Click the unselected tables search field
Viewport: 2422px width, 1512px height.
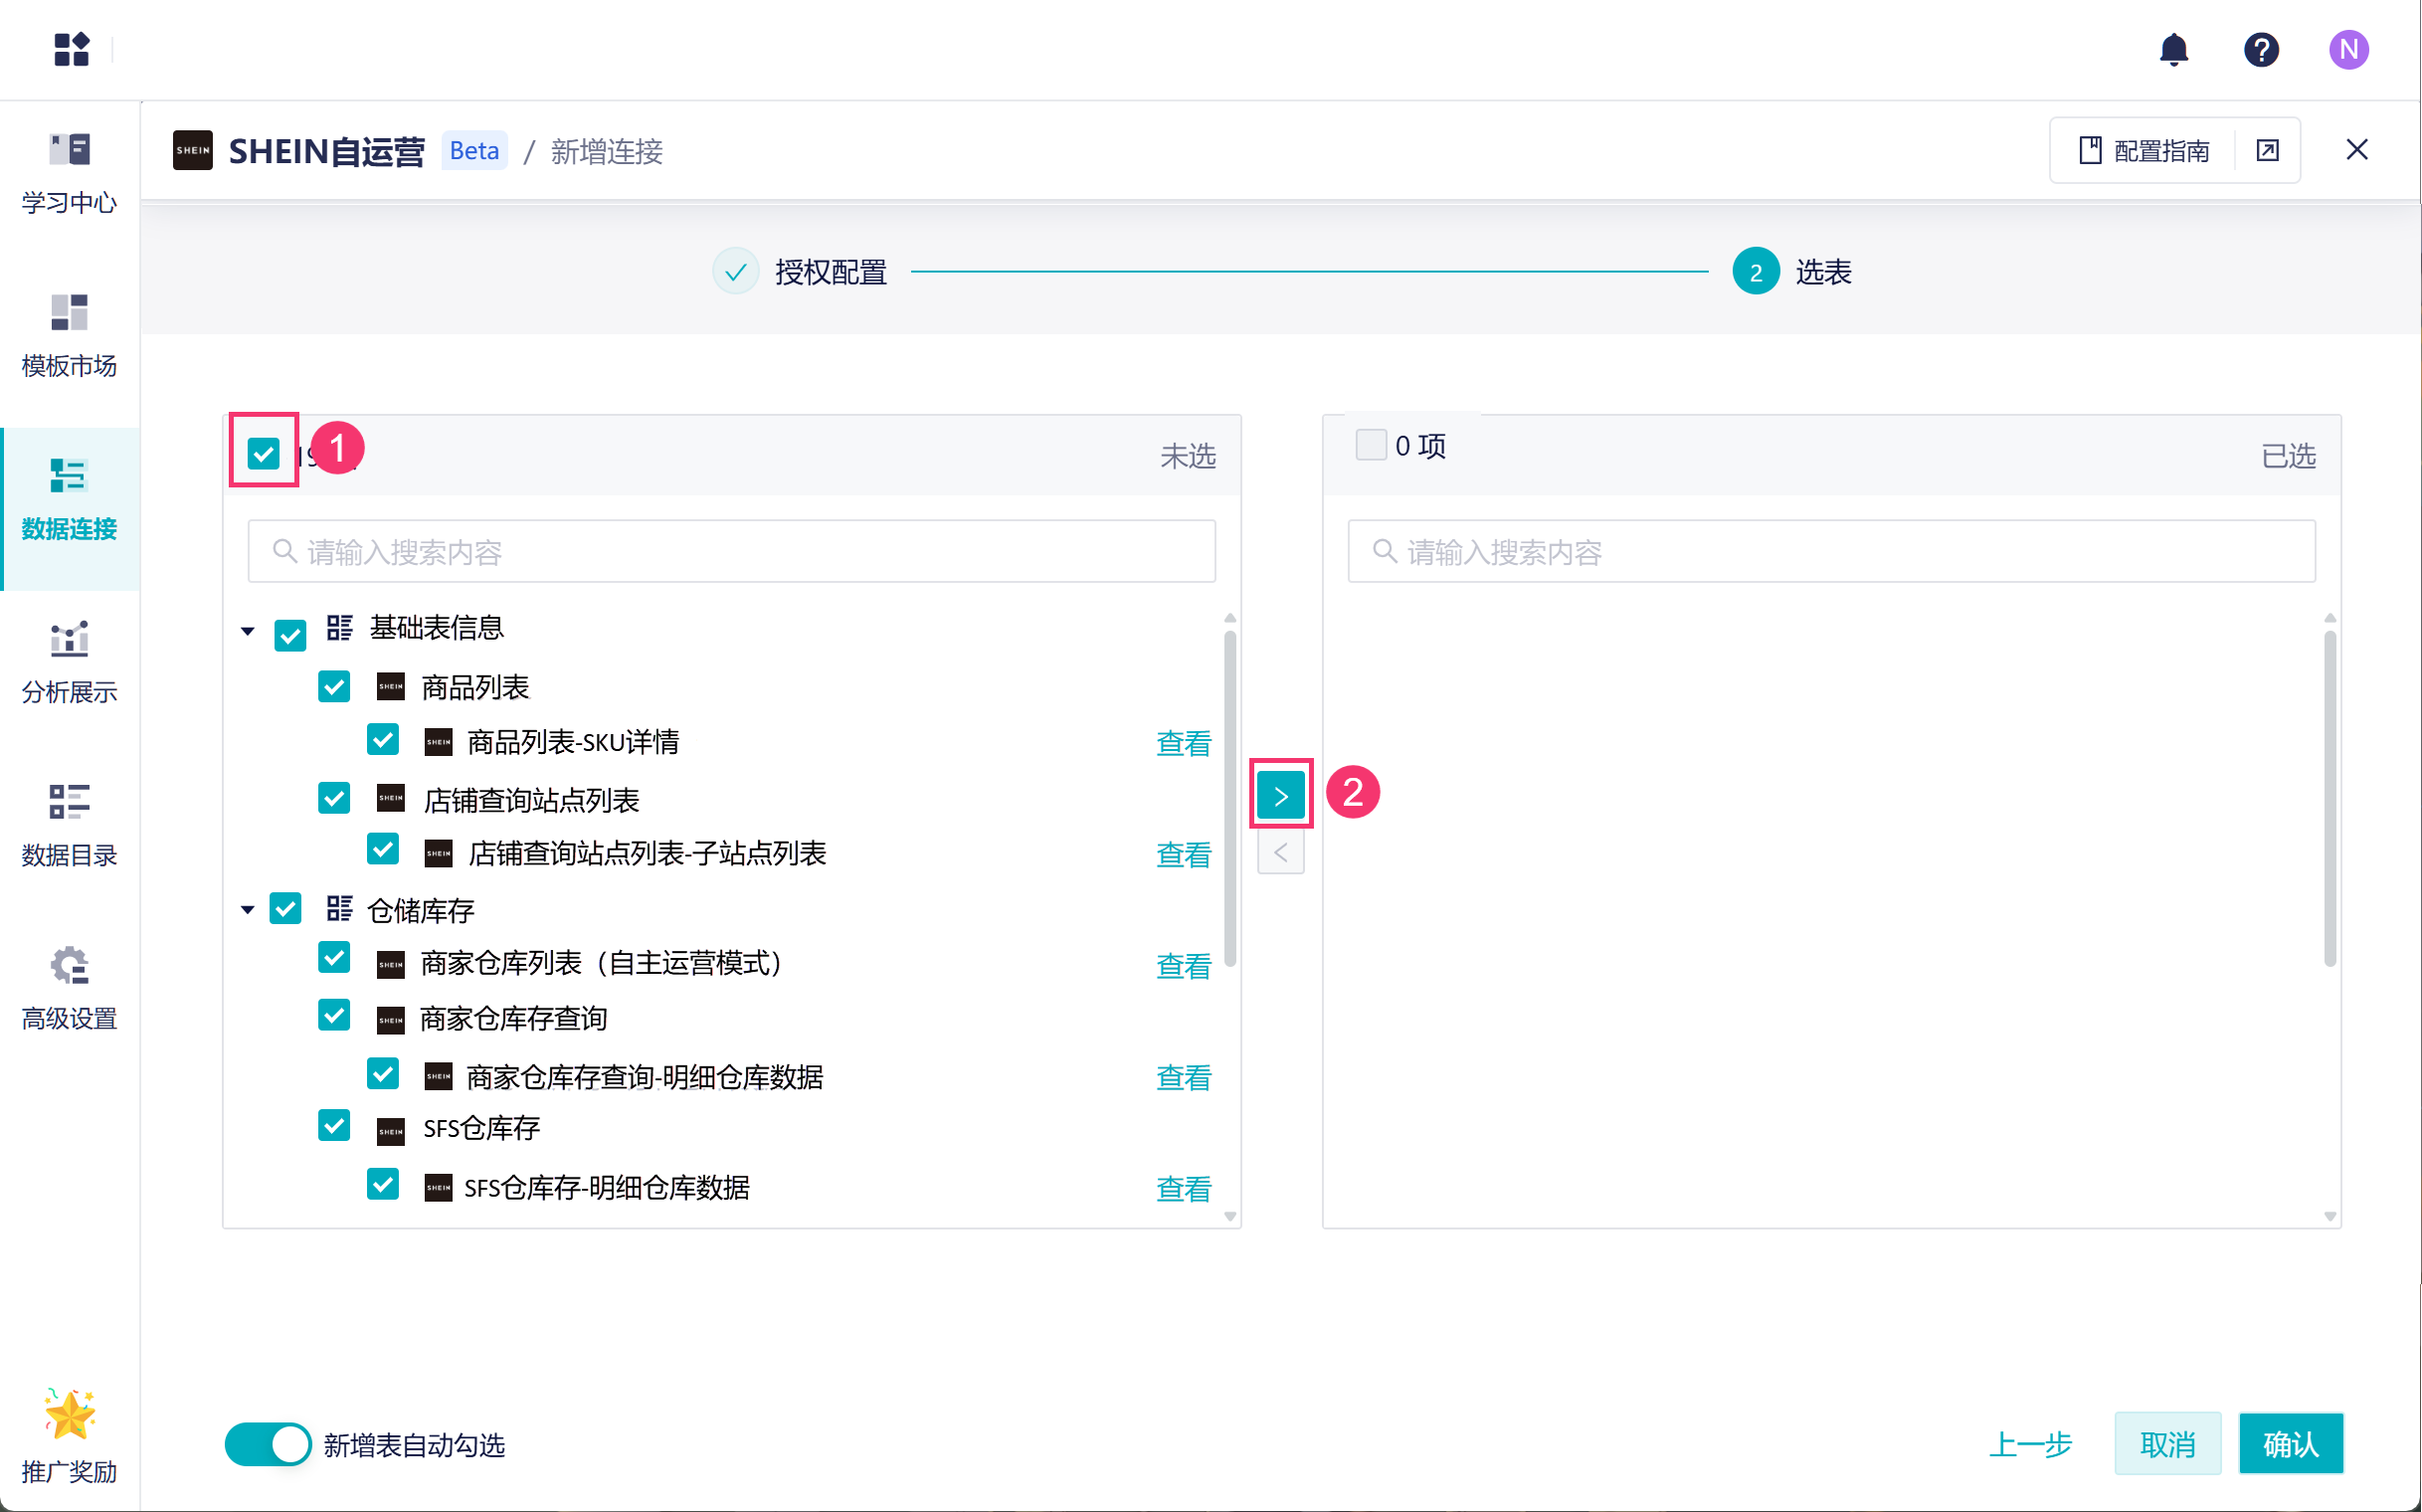click(x=731, y=551)
